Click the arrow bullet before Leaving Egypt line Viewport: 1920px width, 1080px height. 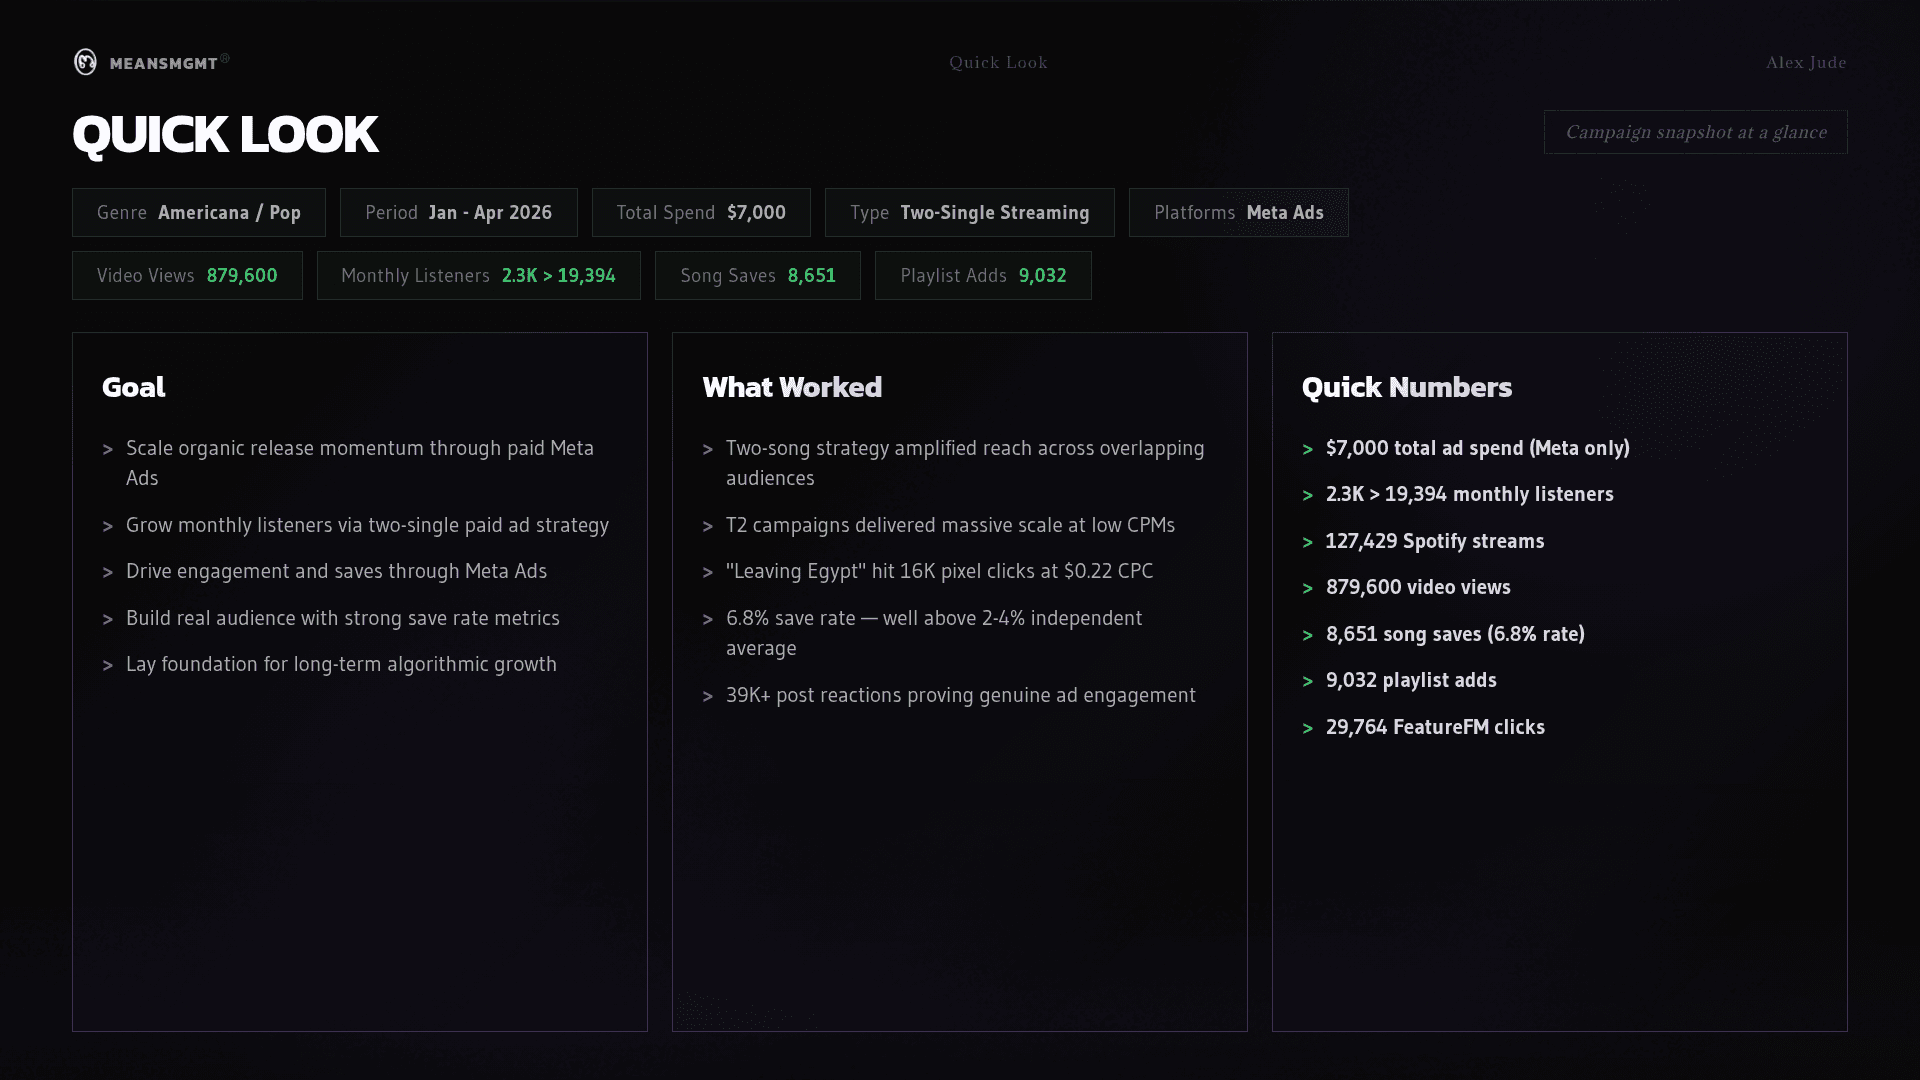point(707,572)
